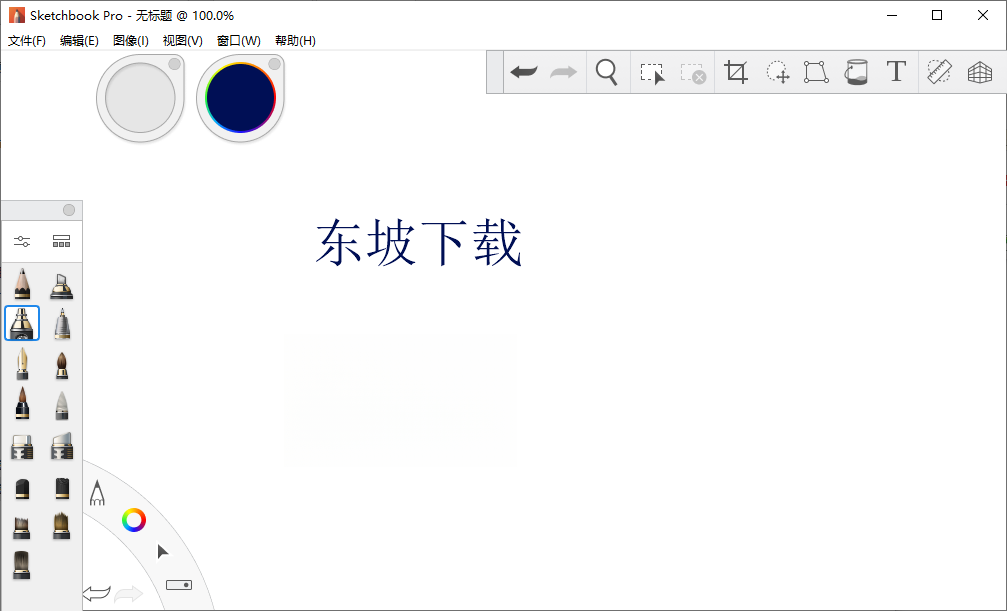
Task: Click the Redo arrow in top toolbar
Action: pyautogui.click(x=563, y=72)
